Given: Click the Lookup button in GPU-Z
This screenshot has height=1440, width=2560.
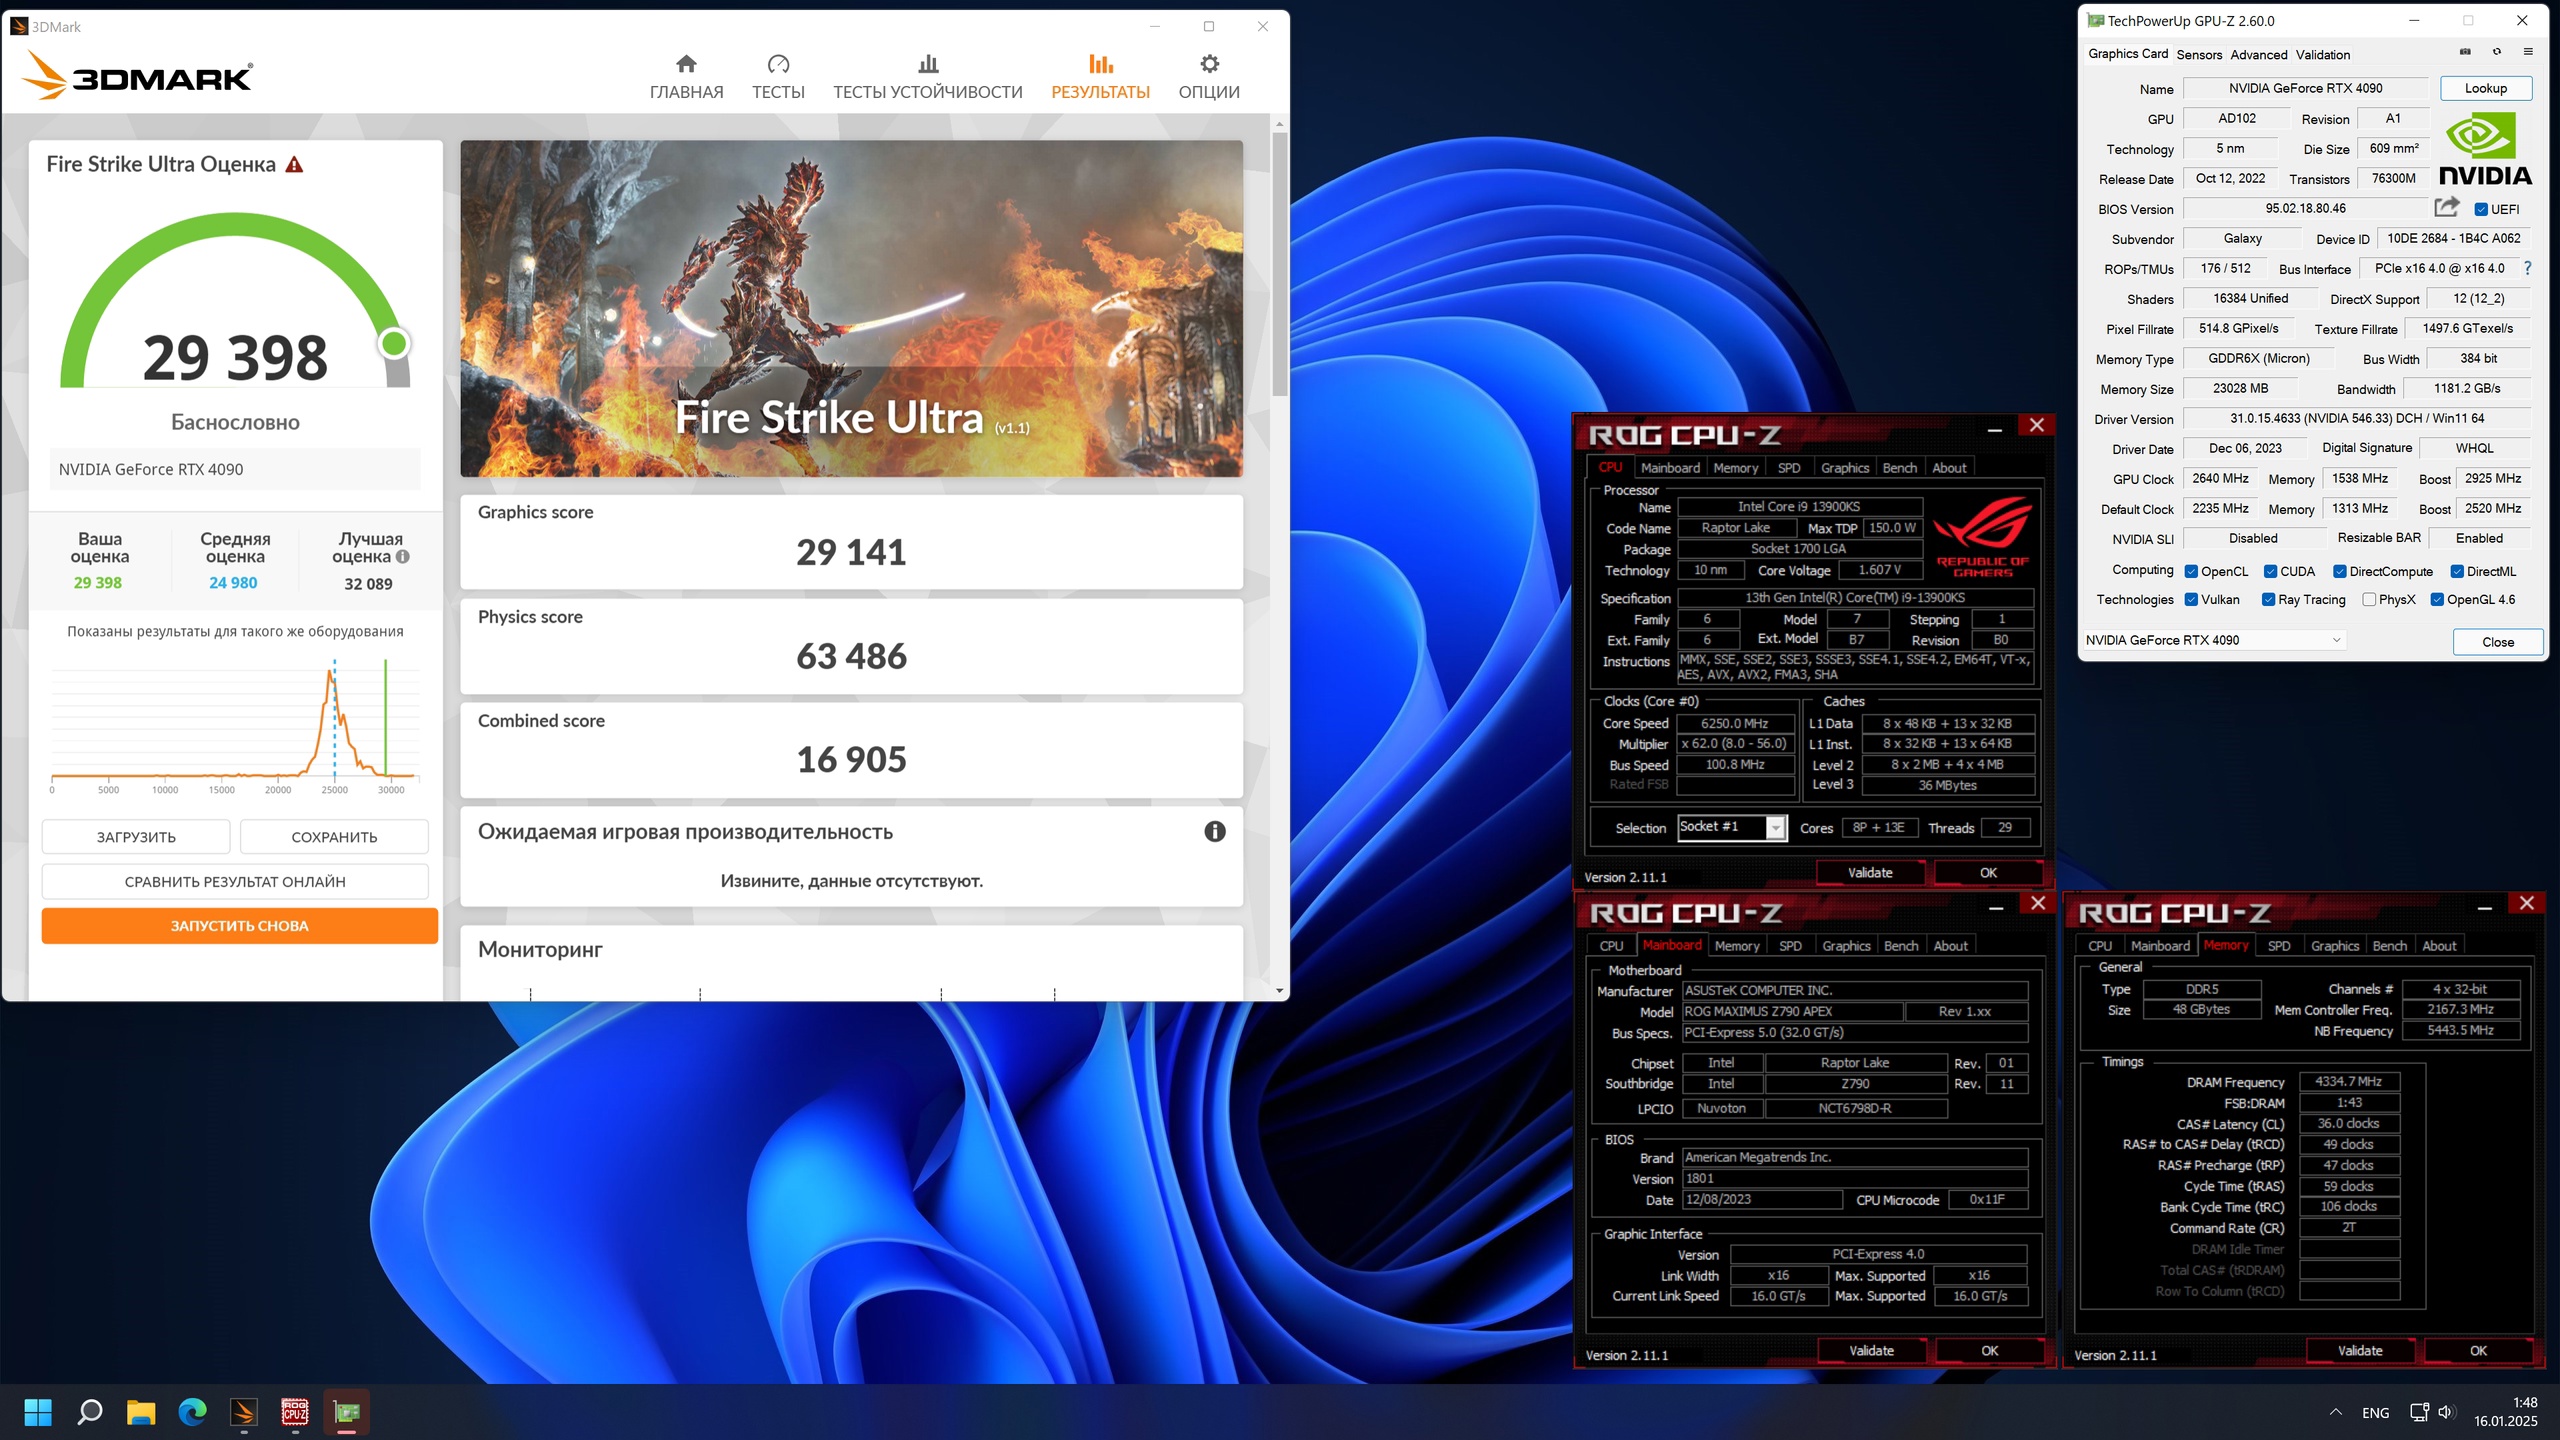Looking at the screenshot, I should pos(2486,88).
